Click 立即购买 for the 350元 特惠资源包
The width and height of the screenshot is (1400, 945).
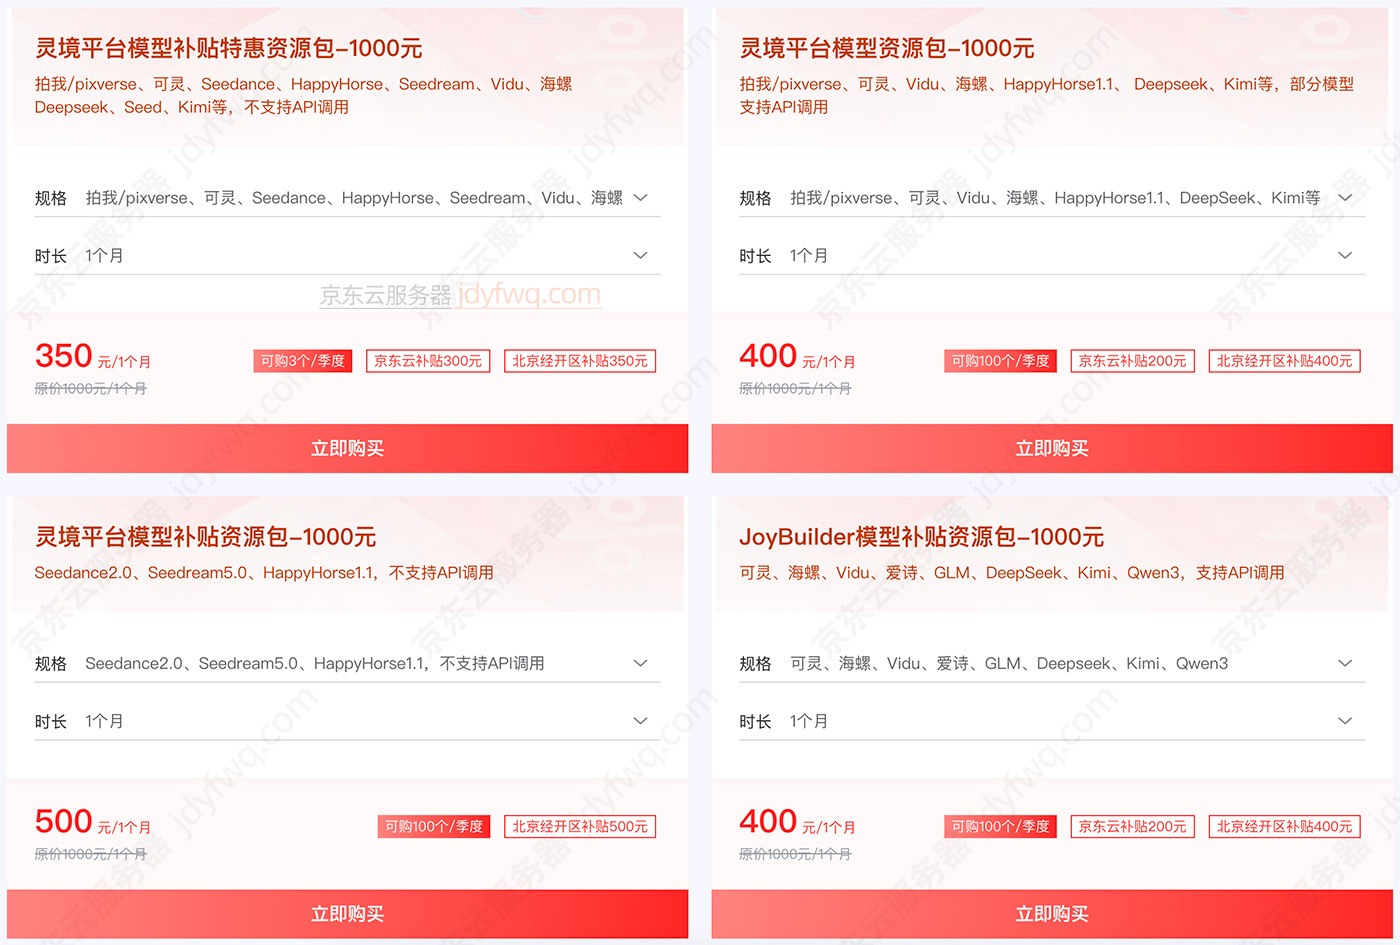[x=347, y=448]
